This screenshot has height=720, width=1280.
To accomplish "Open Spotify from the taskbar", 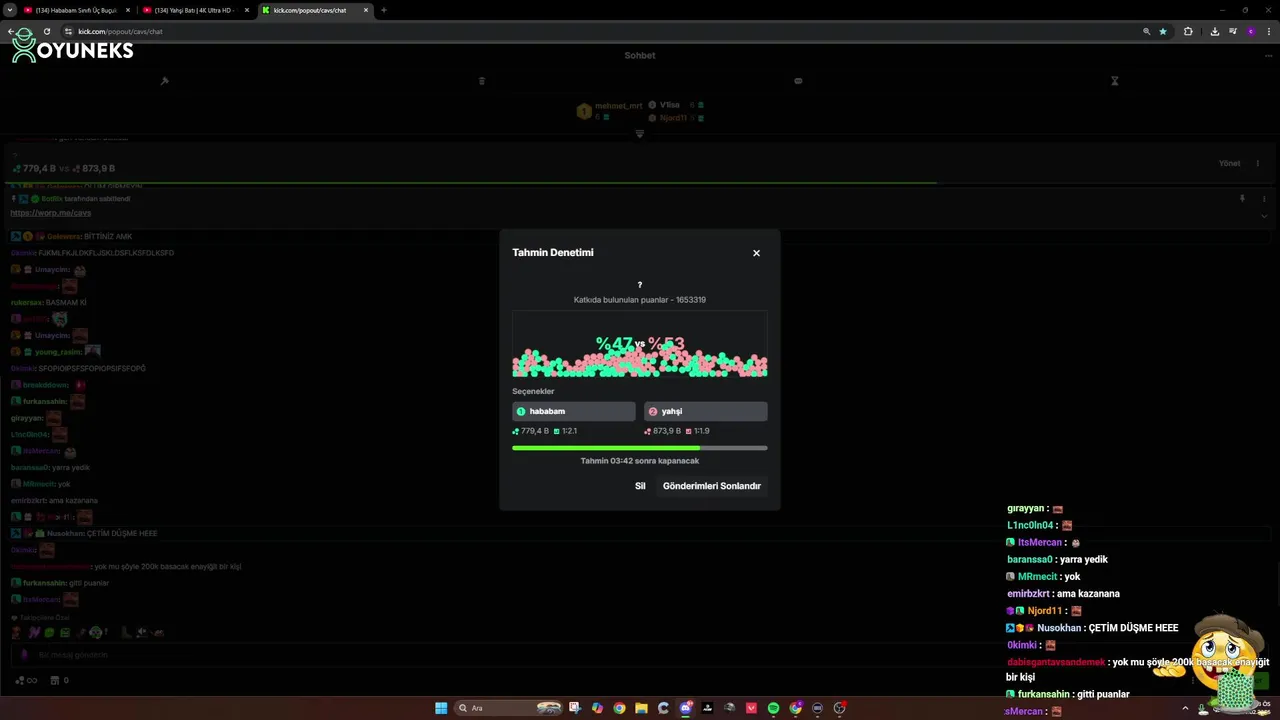I will pyautogui.click(x=773, y=708).
